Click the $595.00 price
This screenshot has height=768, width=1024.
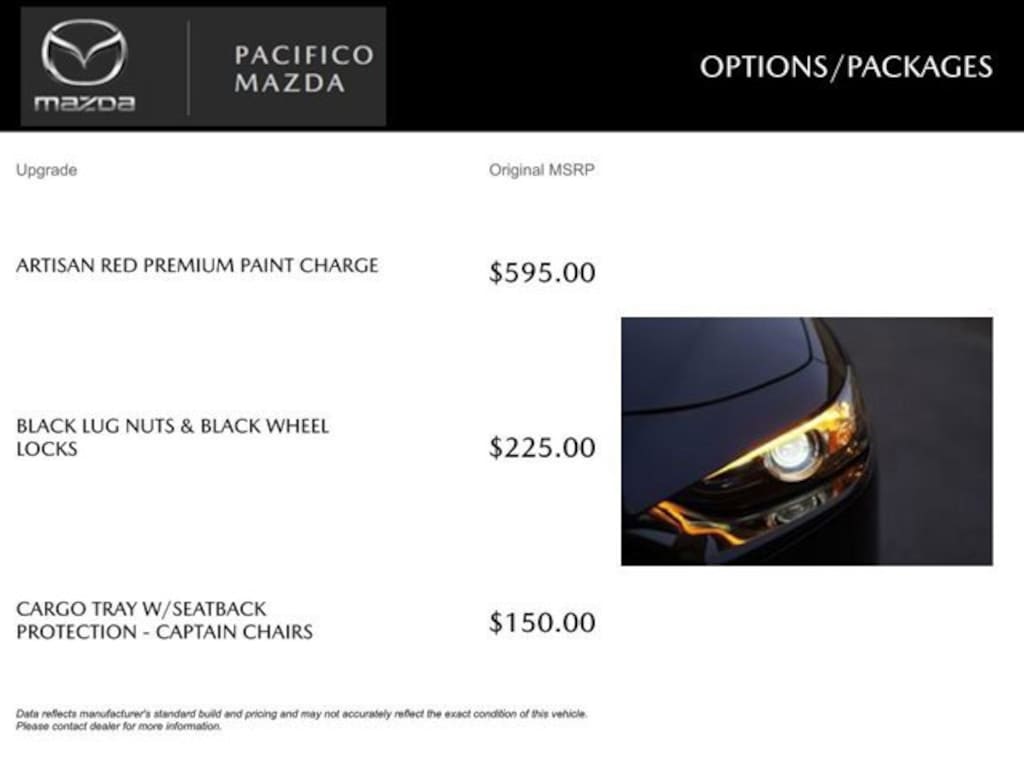(541, 272)
